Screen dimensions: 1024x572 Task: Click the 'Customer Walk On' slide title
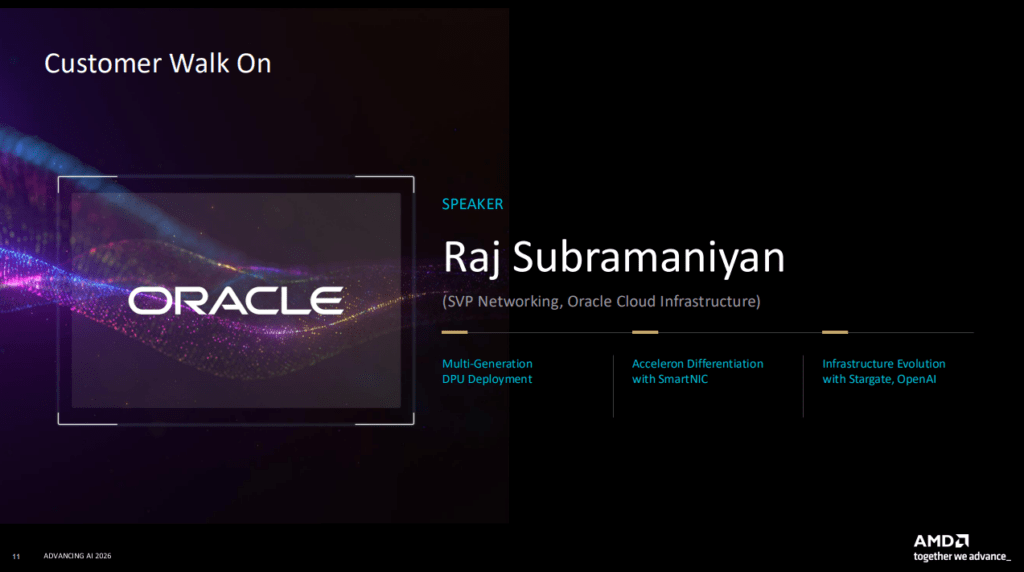pos(157,63)
